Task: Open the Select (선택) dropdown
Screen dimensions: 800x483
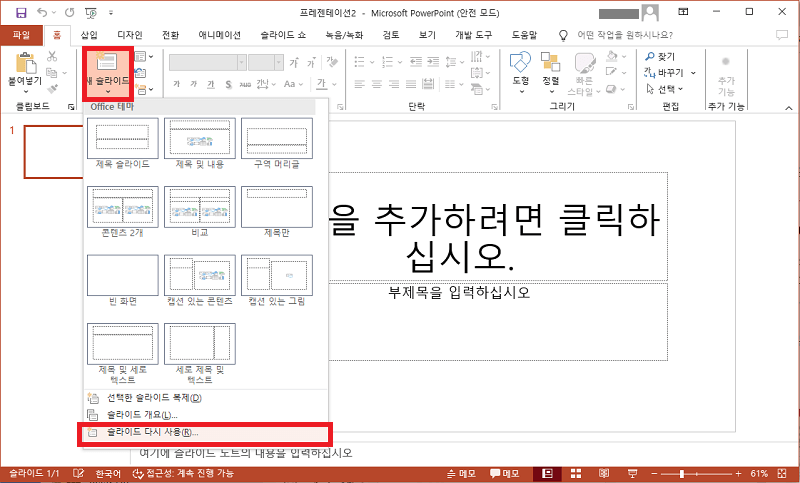Action: [665, 89]
